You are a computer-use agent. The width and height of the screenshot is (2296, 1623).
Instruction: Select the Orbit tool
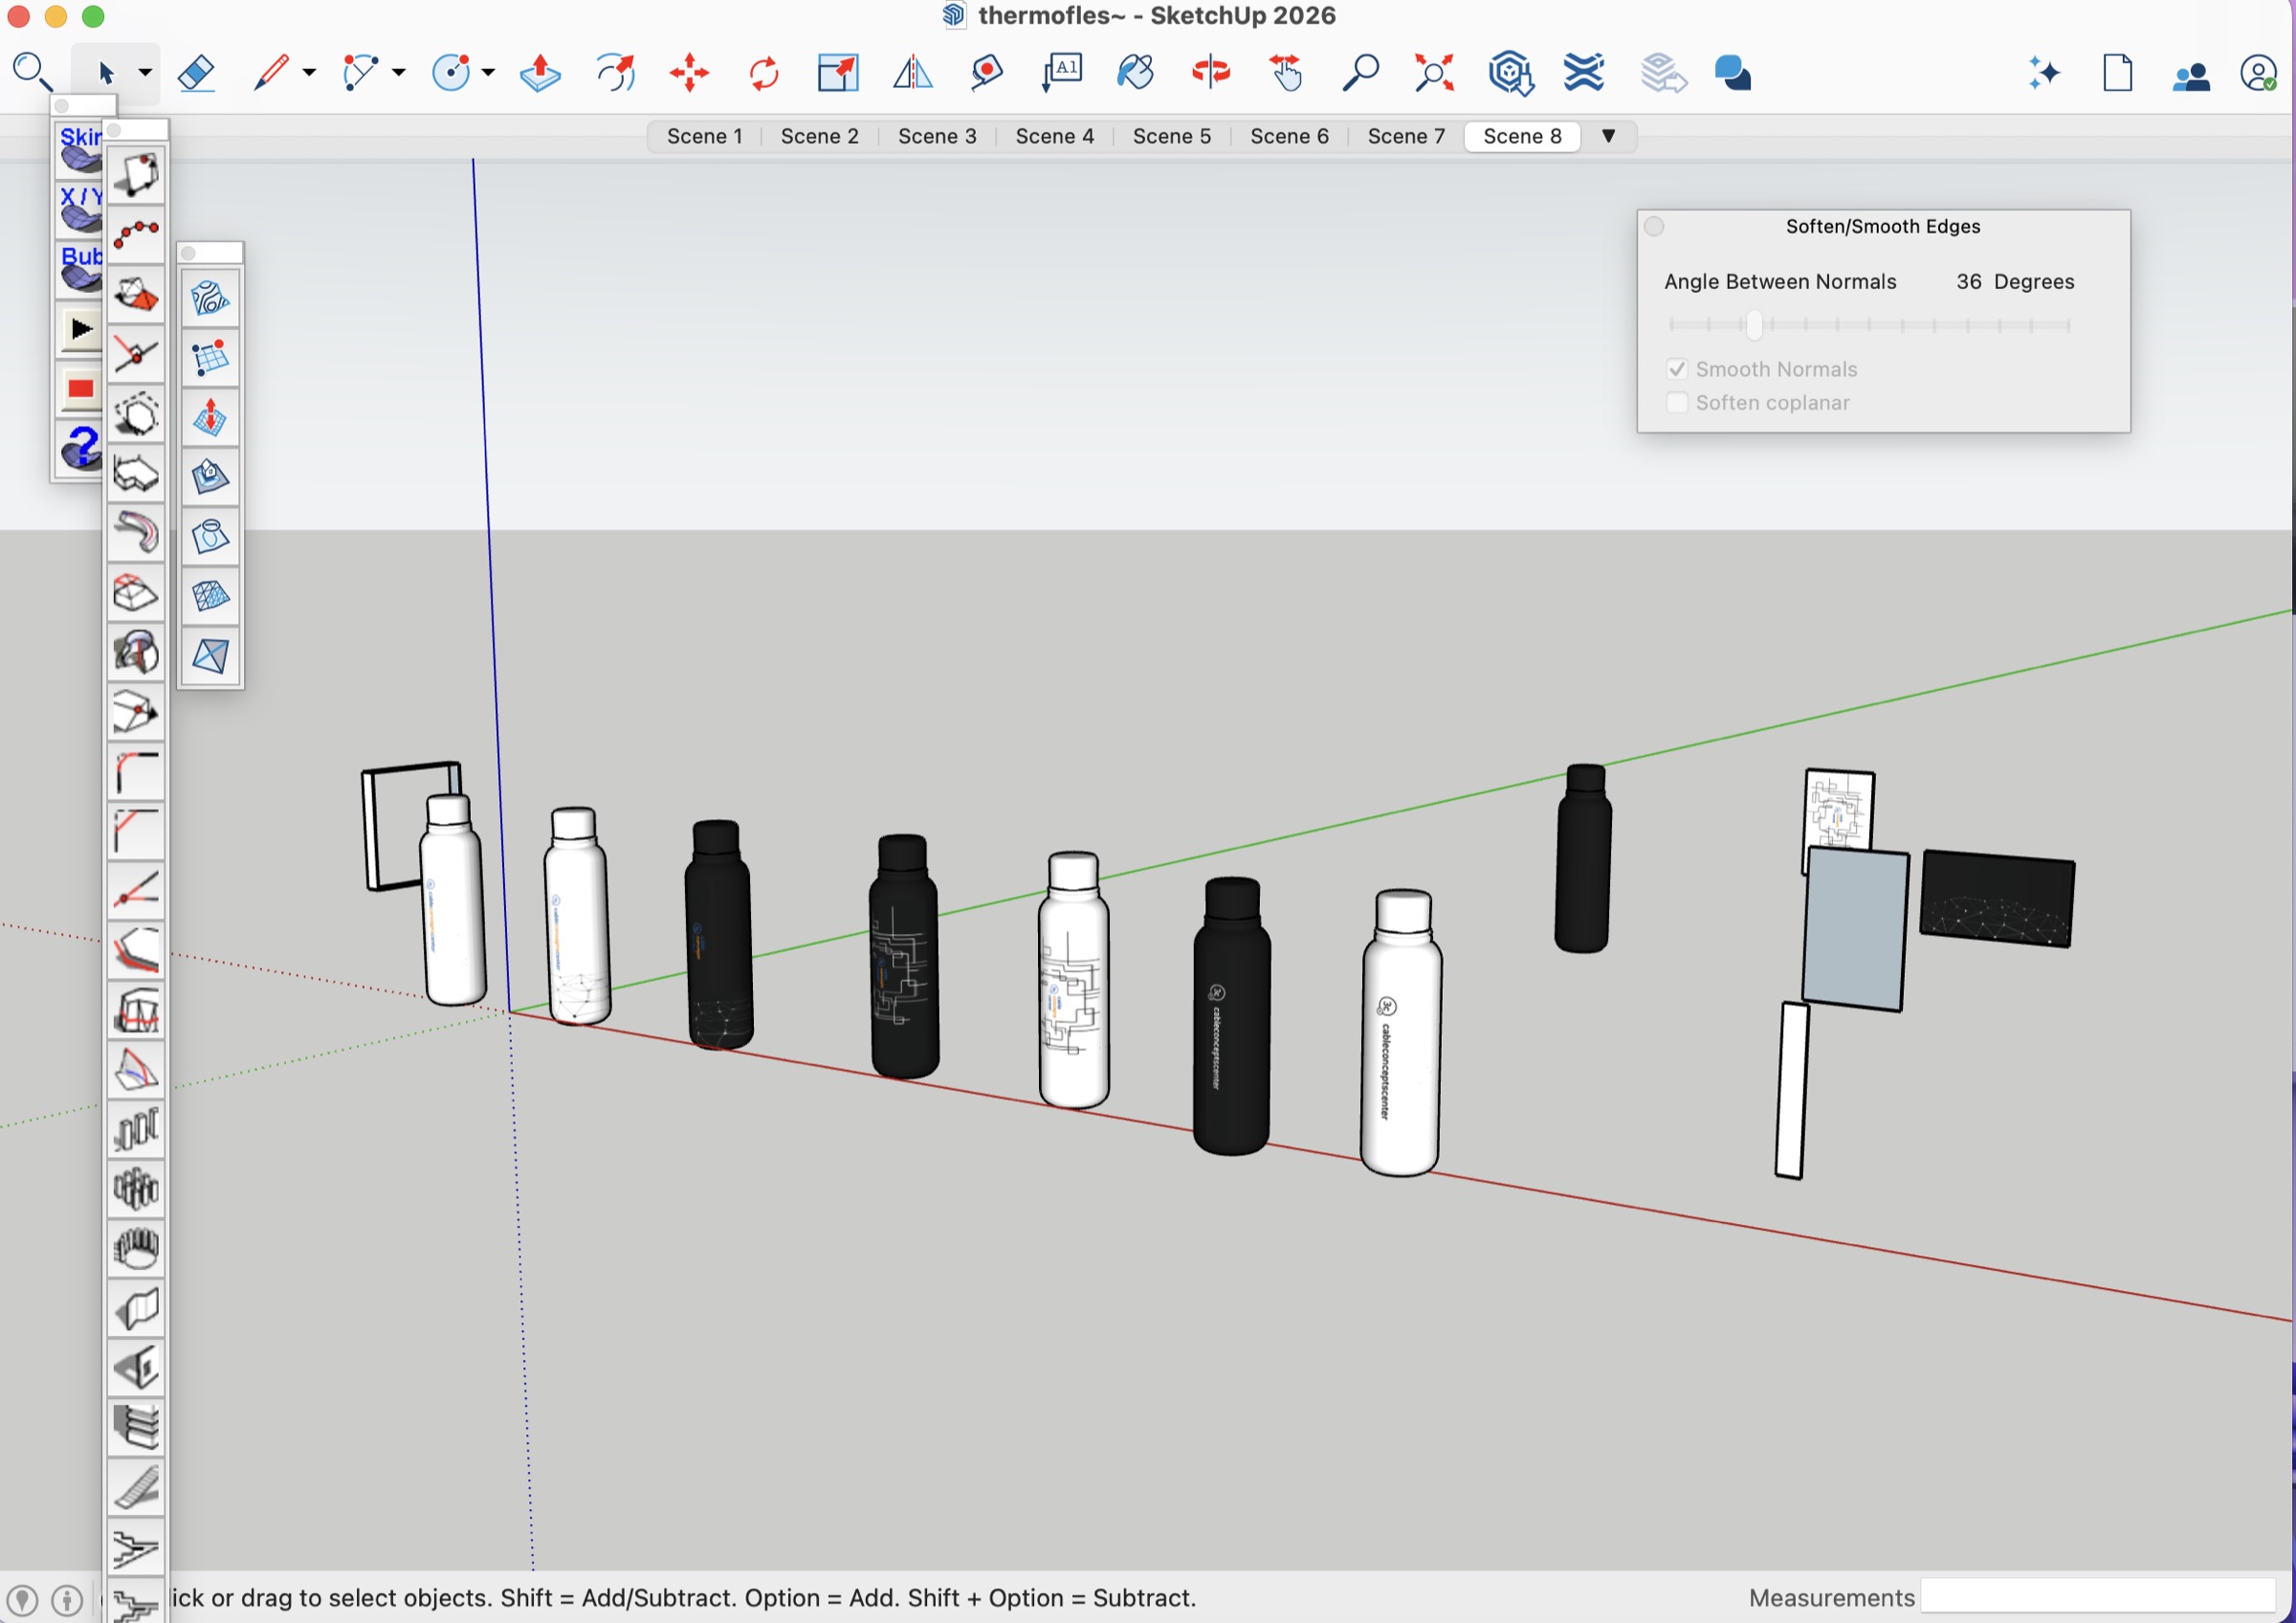point(1211,73)
